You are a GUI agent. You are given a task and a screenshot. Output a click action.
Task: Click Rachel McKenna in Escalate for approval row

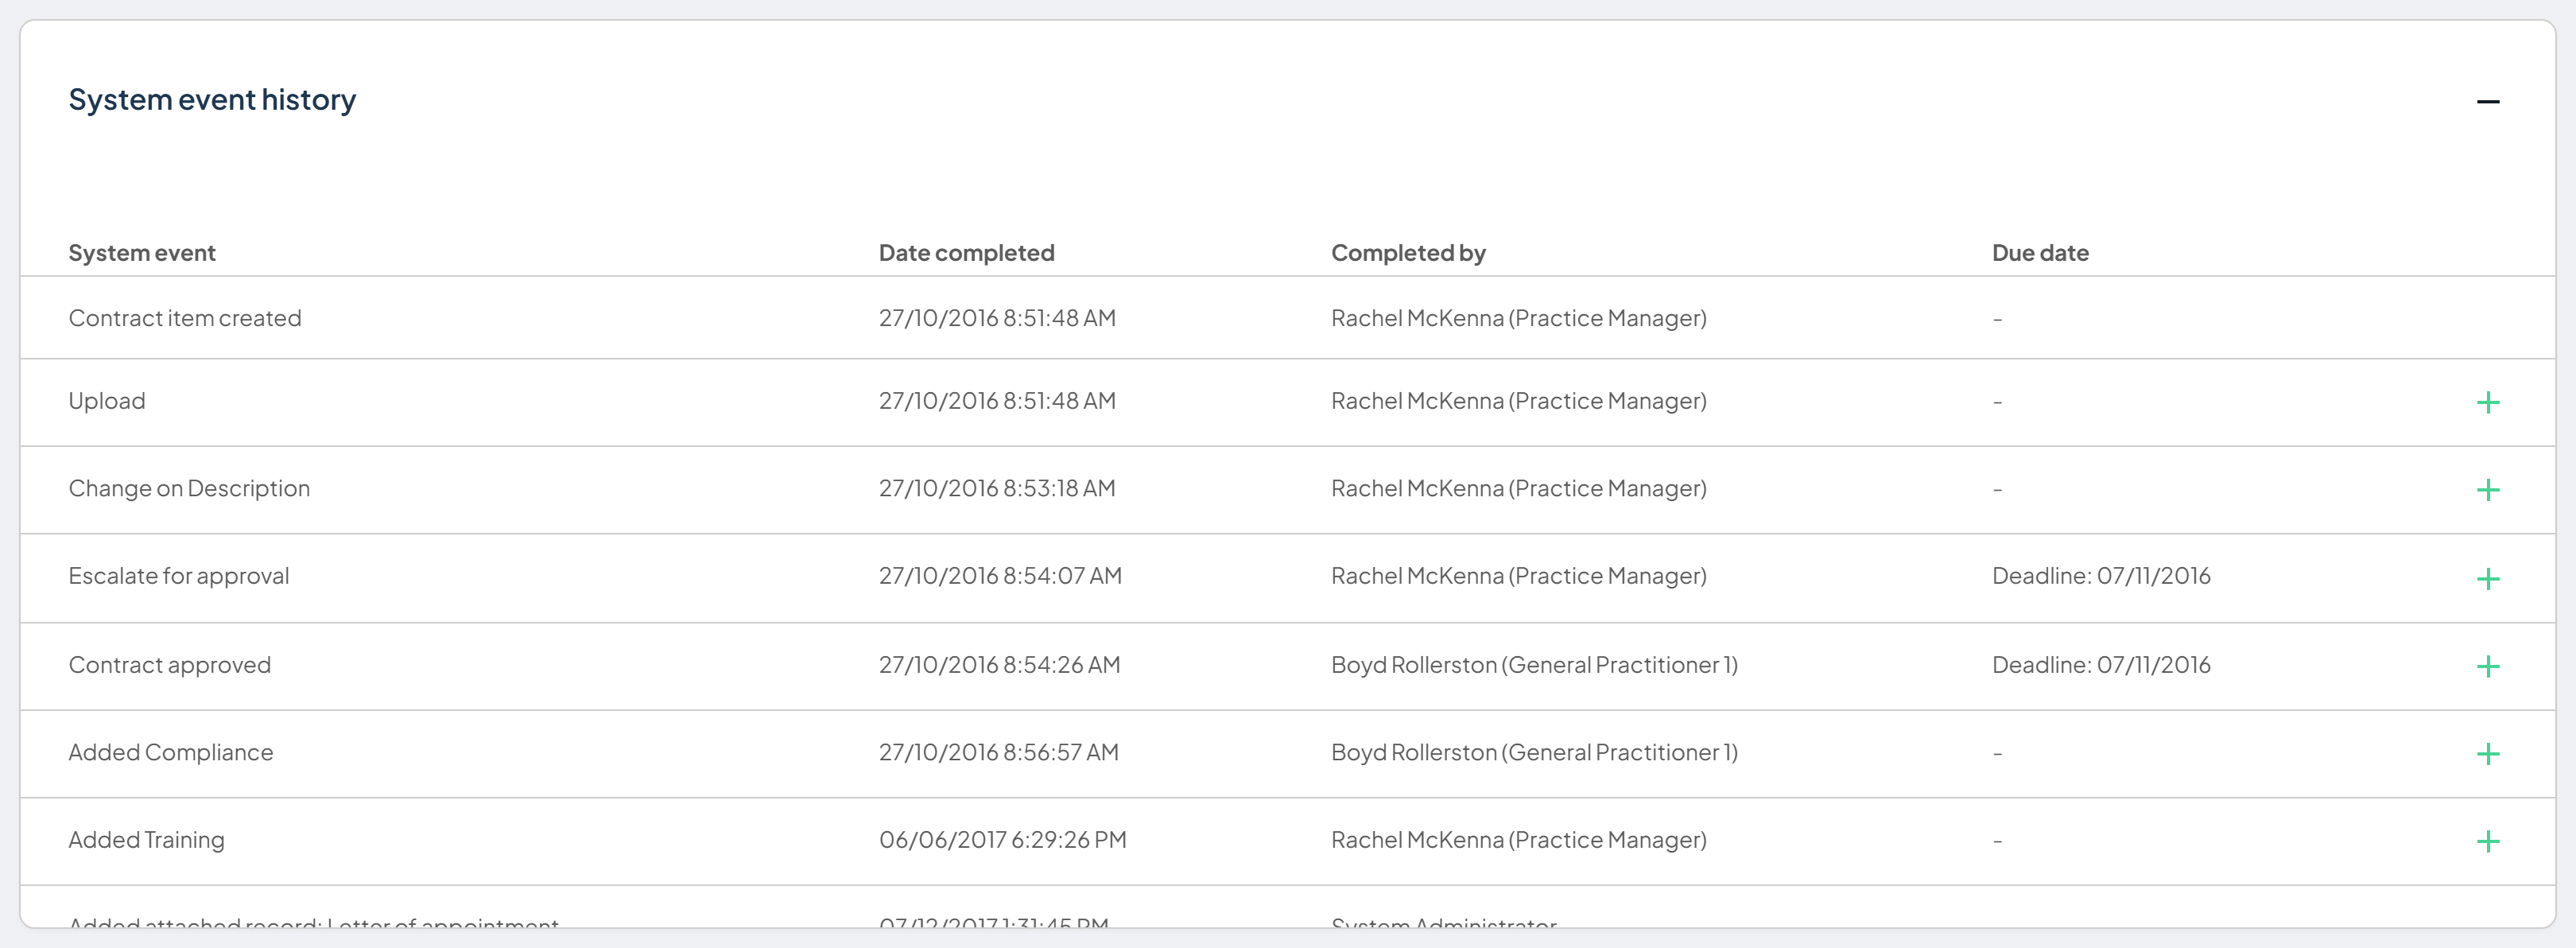[x=1519, y=576]
